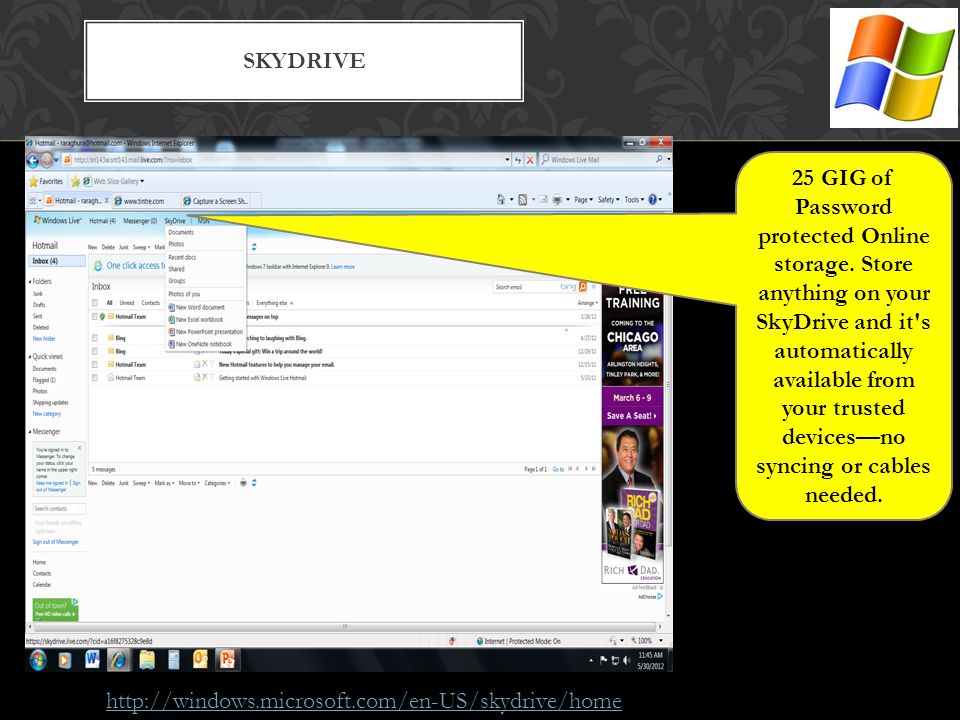The image size is (960, 720).
Task: Click the Print icon in IE command bar
Action: pos(557,200)
